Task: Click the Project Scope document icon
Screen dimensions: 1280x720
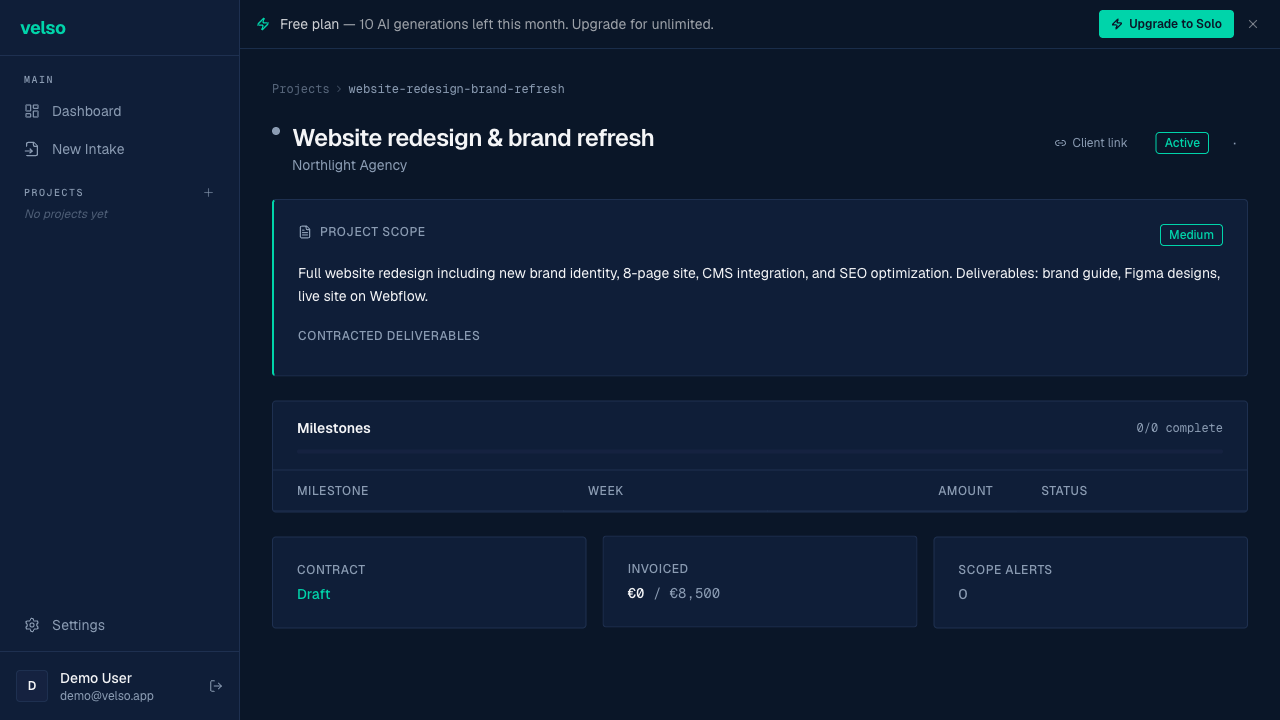Action: click(305, 231)
